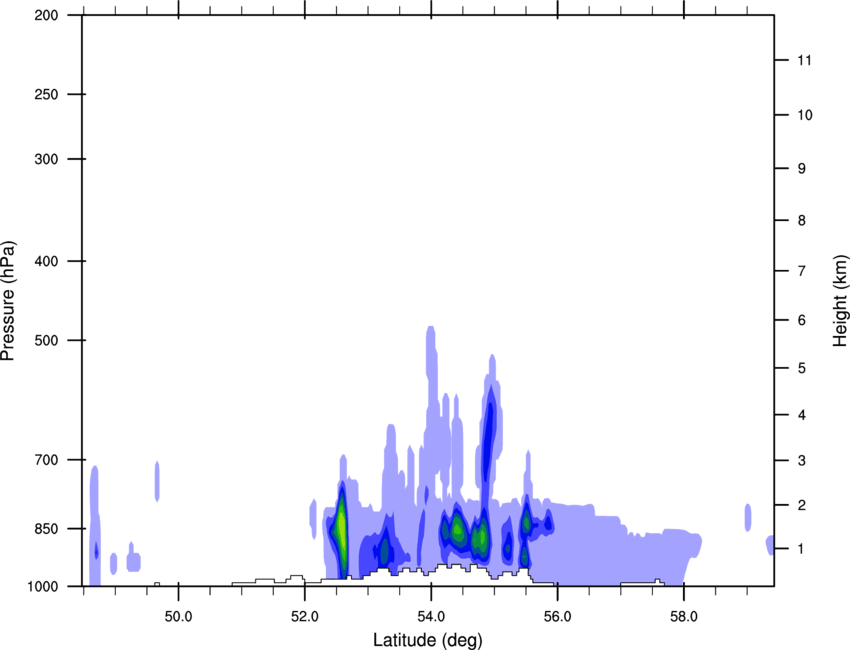Click the 200 pressure axis label

coord(46,15)
